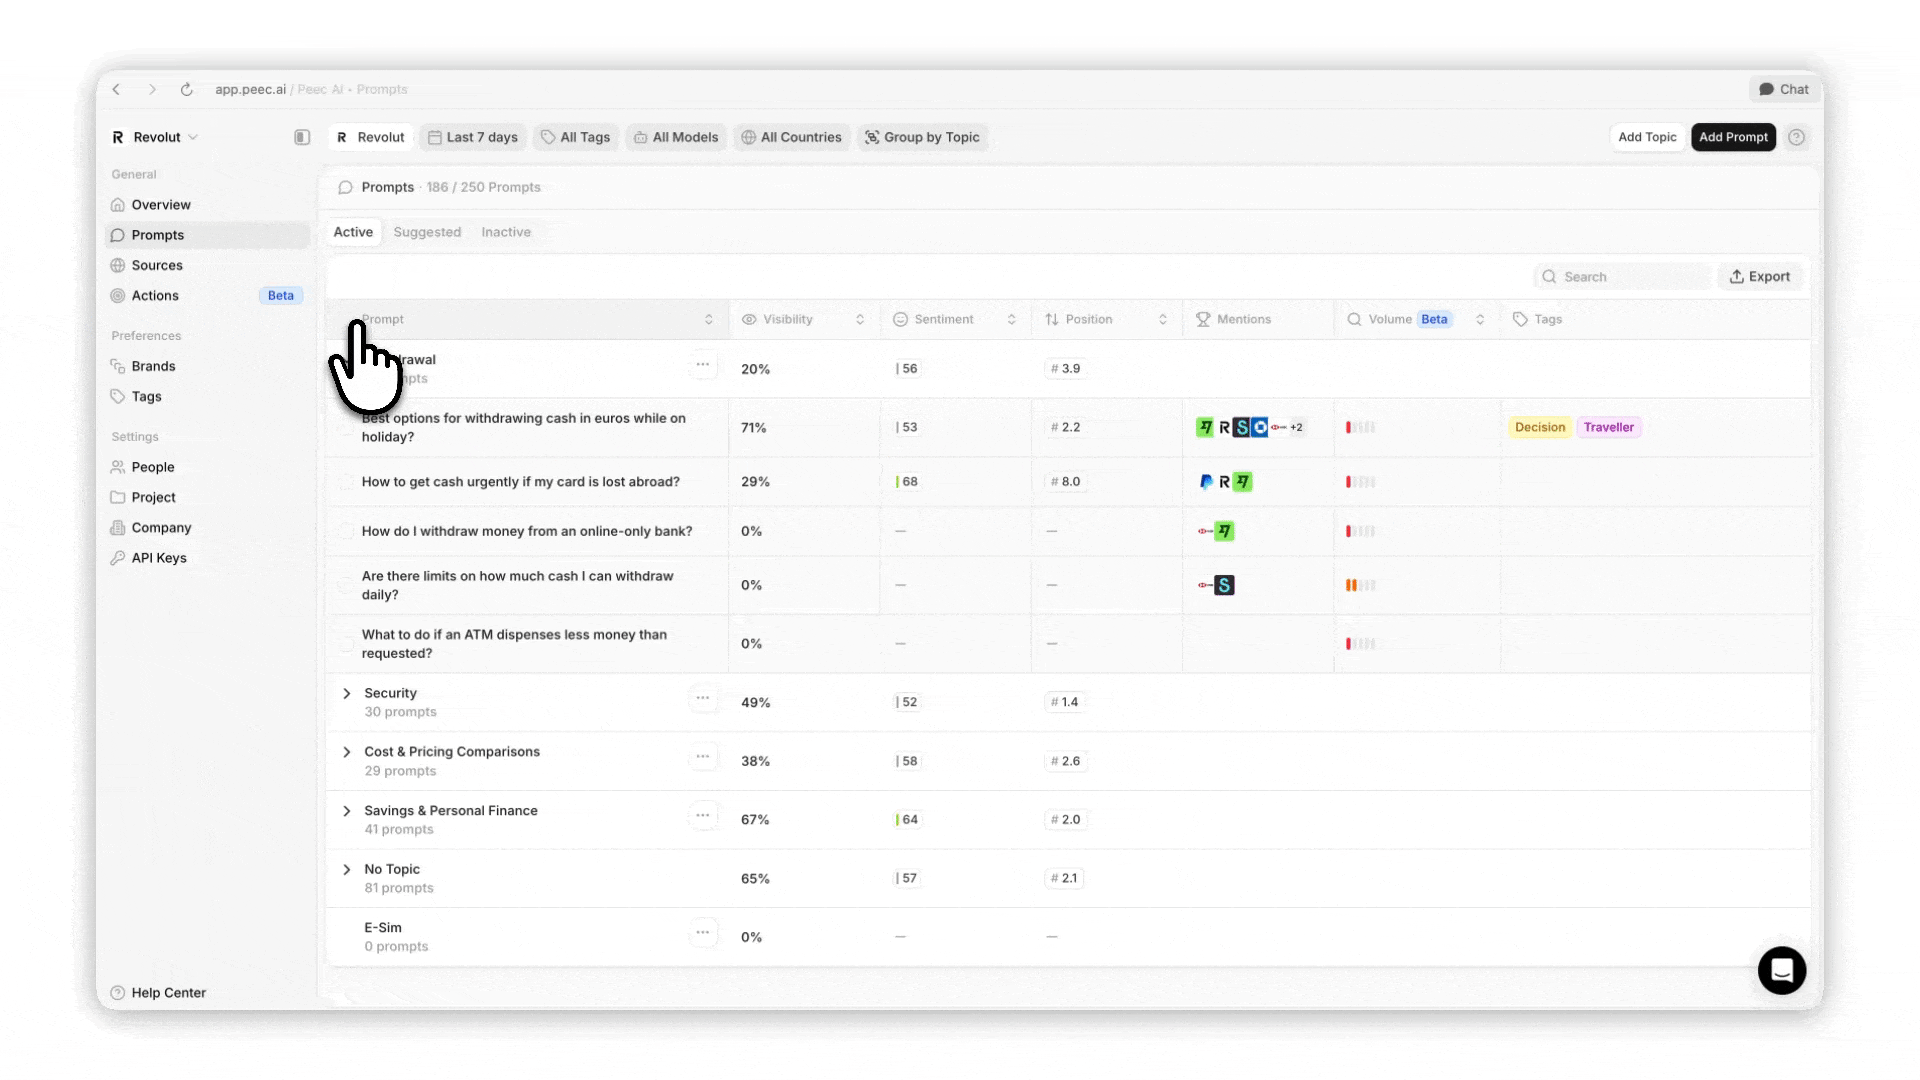This screenshot has width=1920, height=1080.
Task: Open the chat widget bubble bottom right
Action: click(1782, 970)
